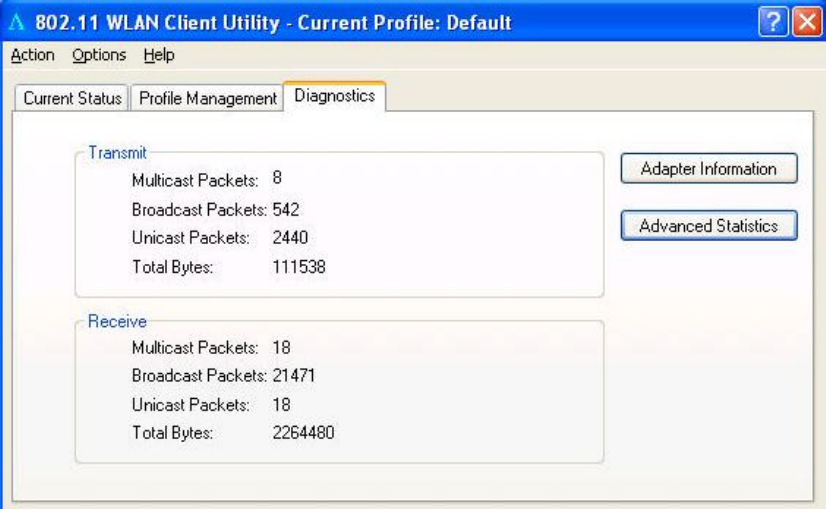Click the Transmit Multicast Packets value 8

click(x=277, y=178)
